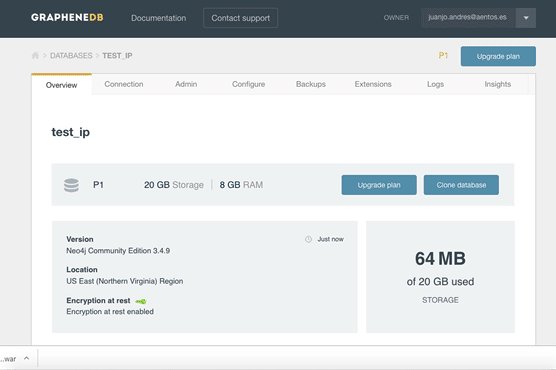Switch to the Overview tab
This screenshot has width=556, height=370.
pyautogui.click(x=61, y=85)
